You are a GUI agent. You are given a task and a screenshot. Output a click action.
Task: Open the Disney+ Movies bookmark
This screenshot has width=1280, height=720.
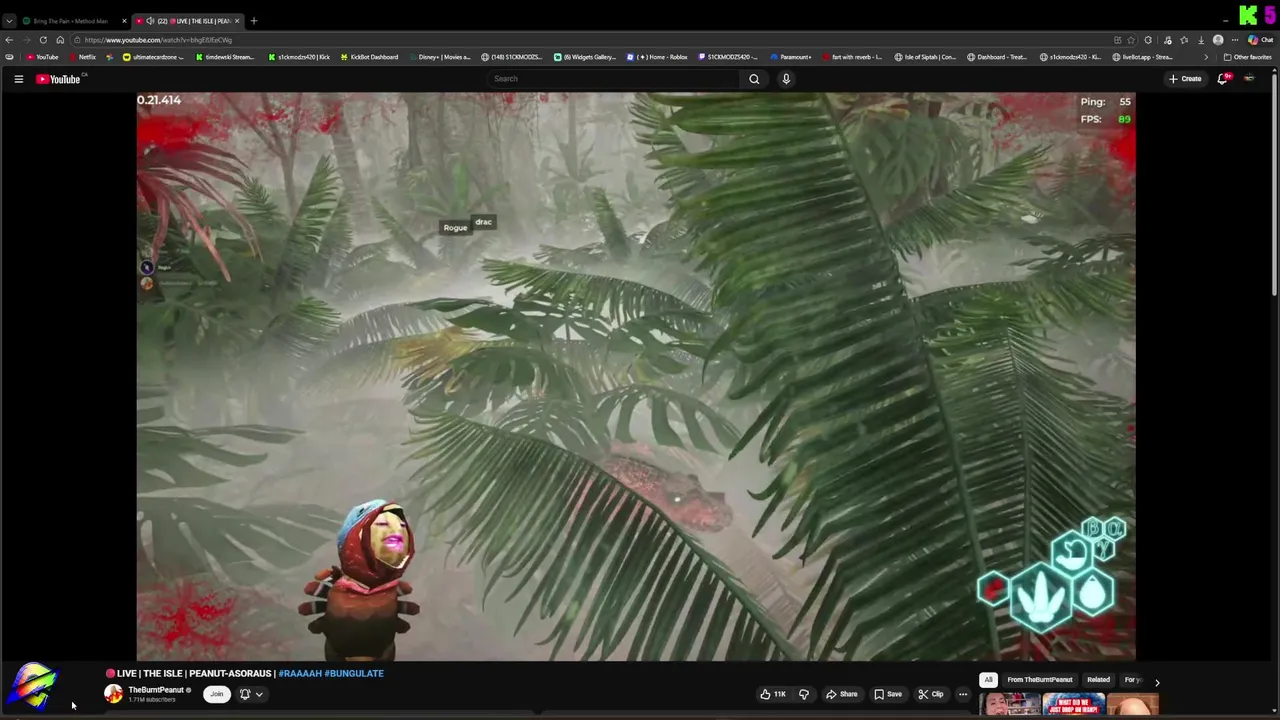click(439, 57)
